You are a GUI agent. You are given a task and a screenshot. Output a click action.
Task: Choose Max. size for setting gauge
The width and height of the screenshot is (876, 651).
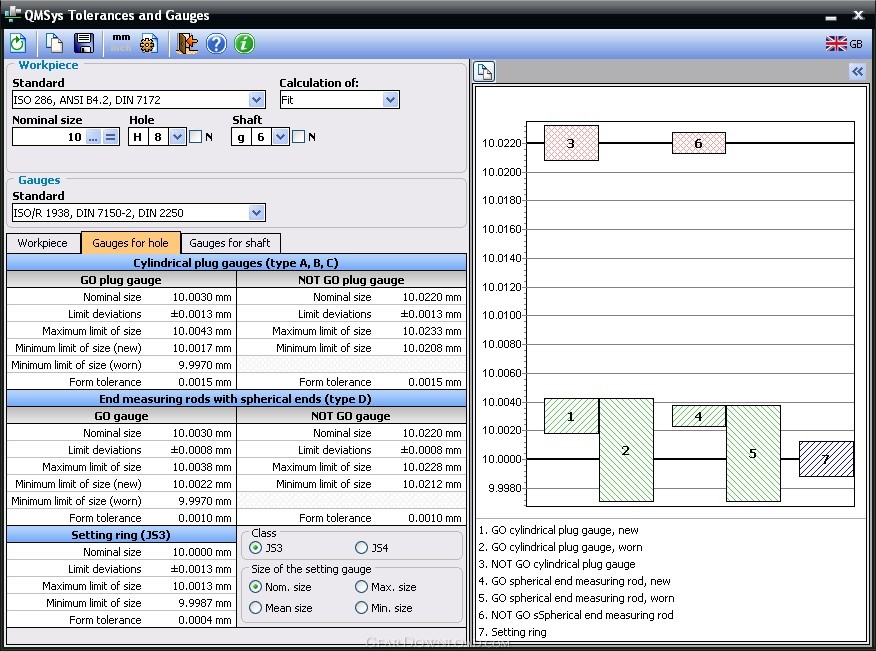pyautogui.click(x=361, y=587)
